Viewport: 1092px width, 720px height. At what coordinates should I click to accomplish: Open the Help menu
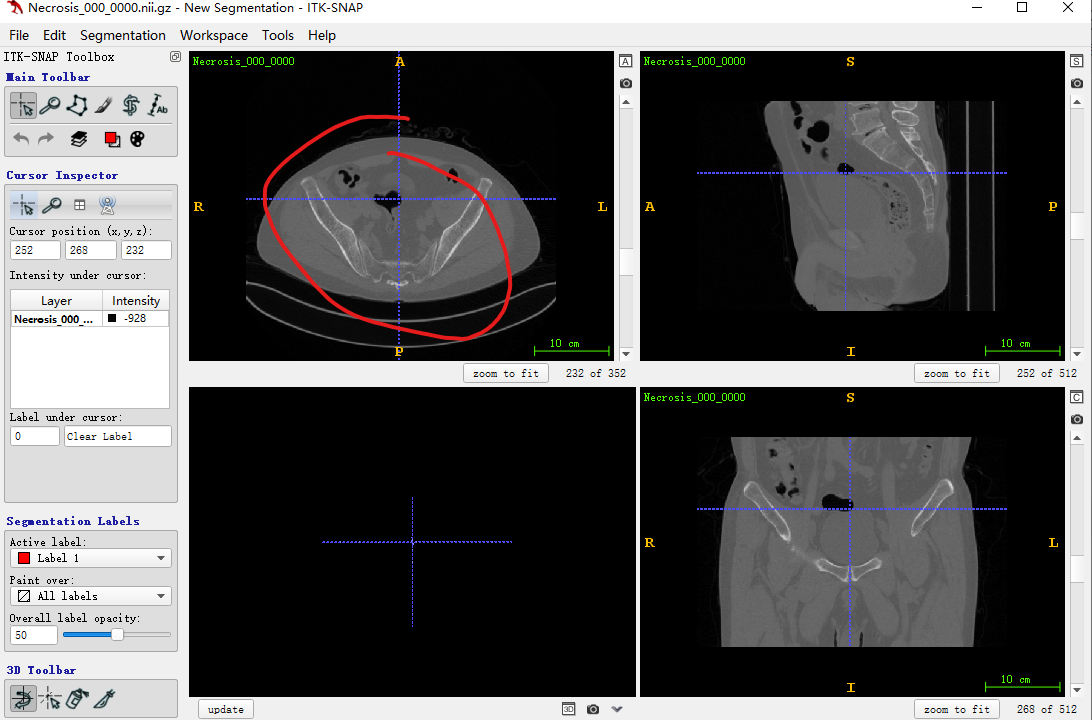click(322, 35)
